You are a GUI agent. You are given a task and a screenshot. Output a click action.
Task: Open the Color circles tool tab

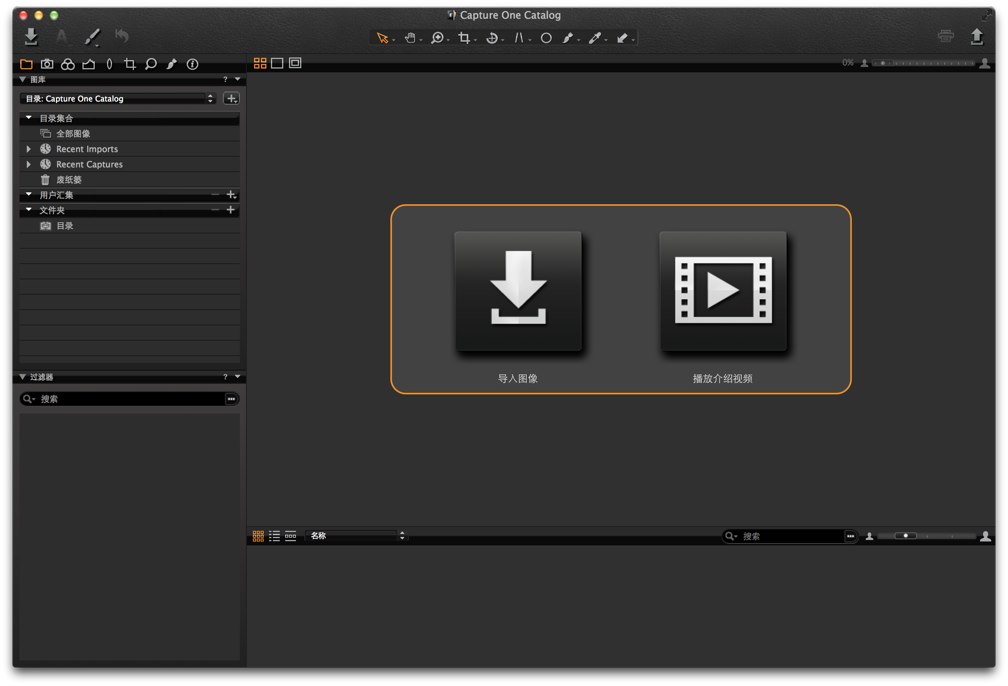[x=68, y=64]
